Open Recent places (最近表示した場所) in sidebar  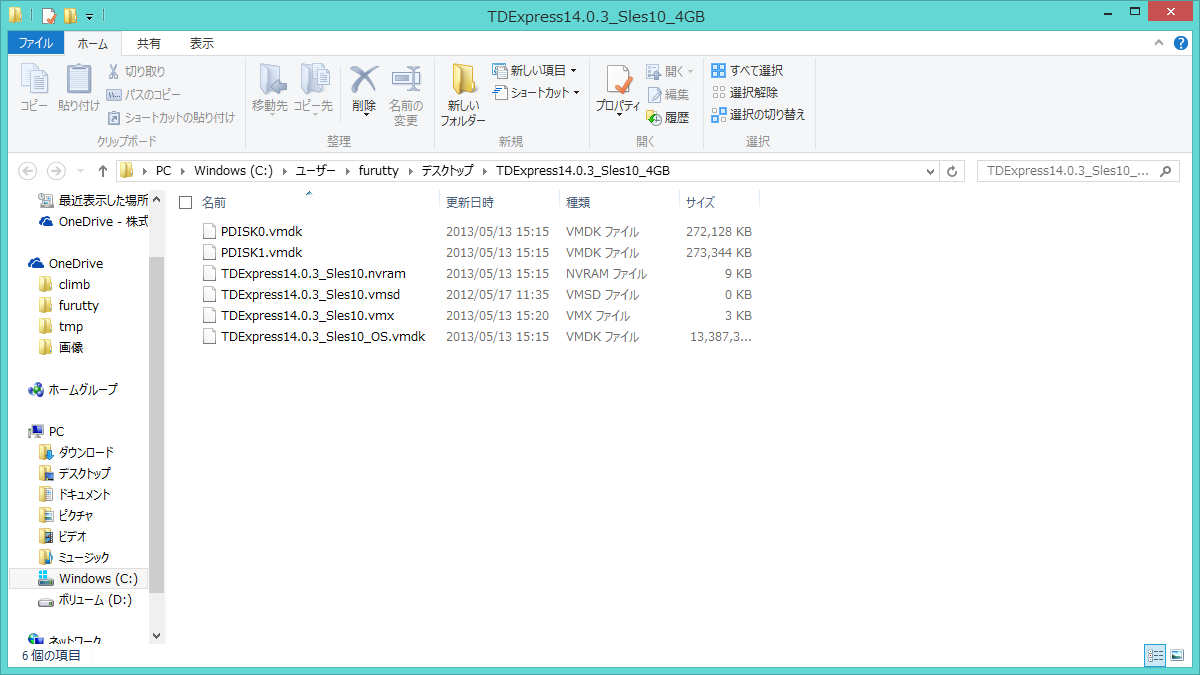[x=92, y=200]
